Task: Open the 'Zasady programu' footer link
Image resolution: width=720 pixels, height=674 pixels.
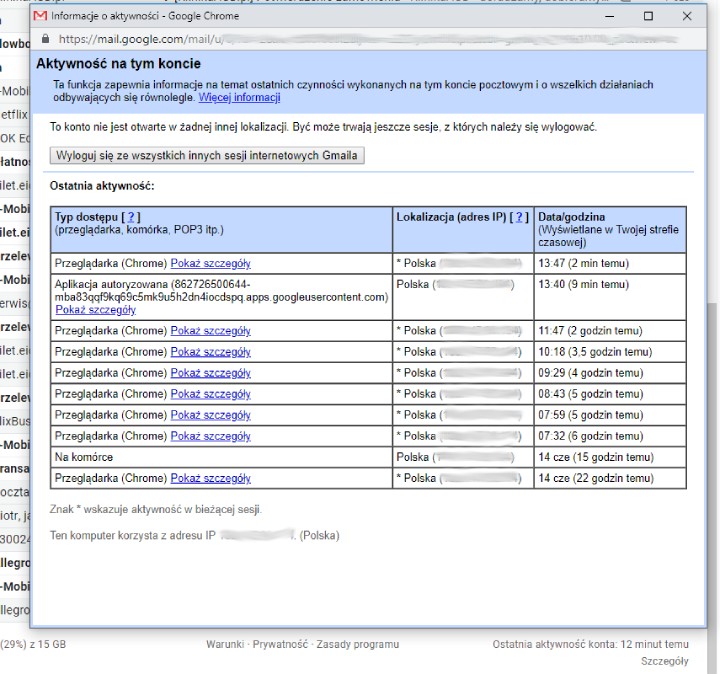Action: point(358,645)
